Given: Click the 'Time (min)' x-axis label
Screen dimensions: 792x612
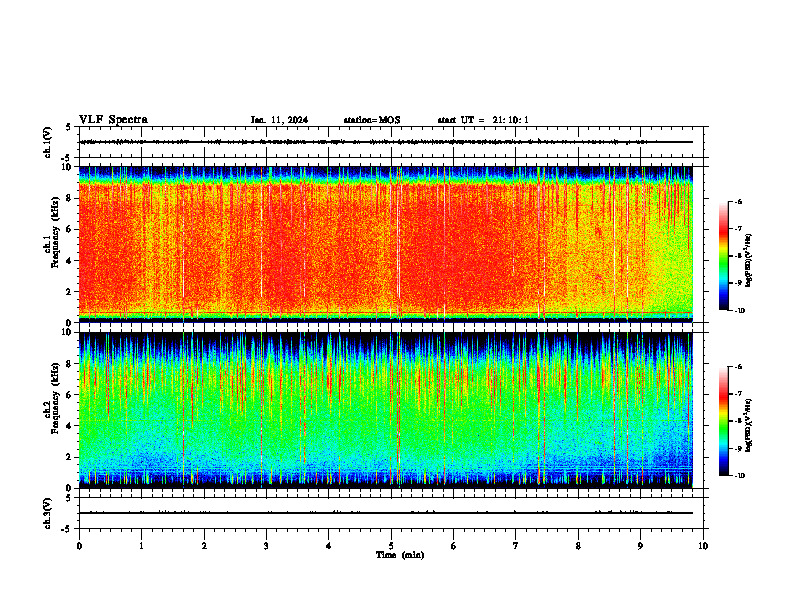Looking at the screenshot, I should (400, 555).
